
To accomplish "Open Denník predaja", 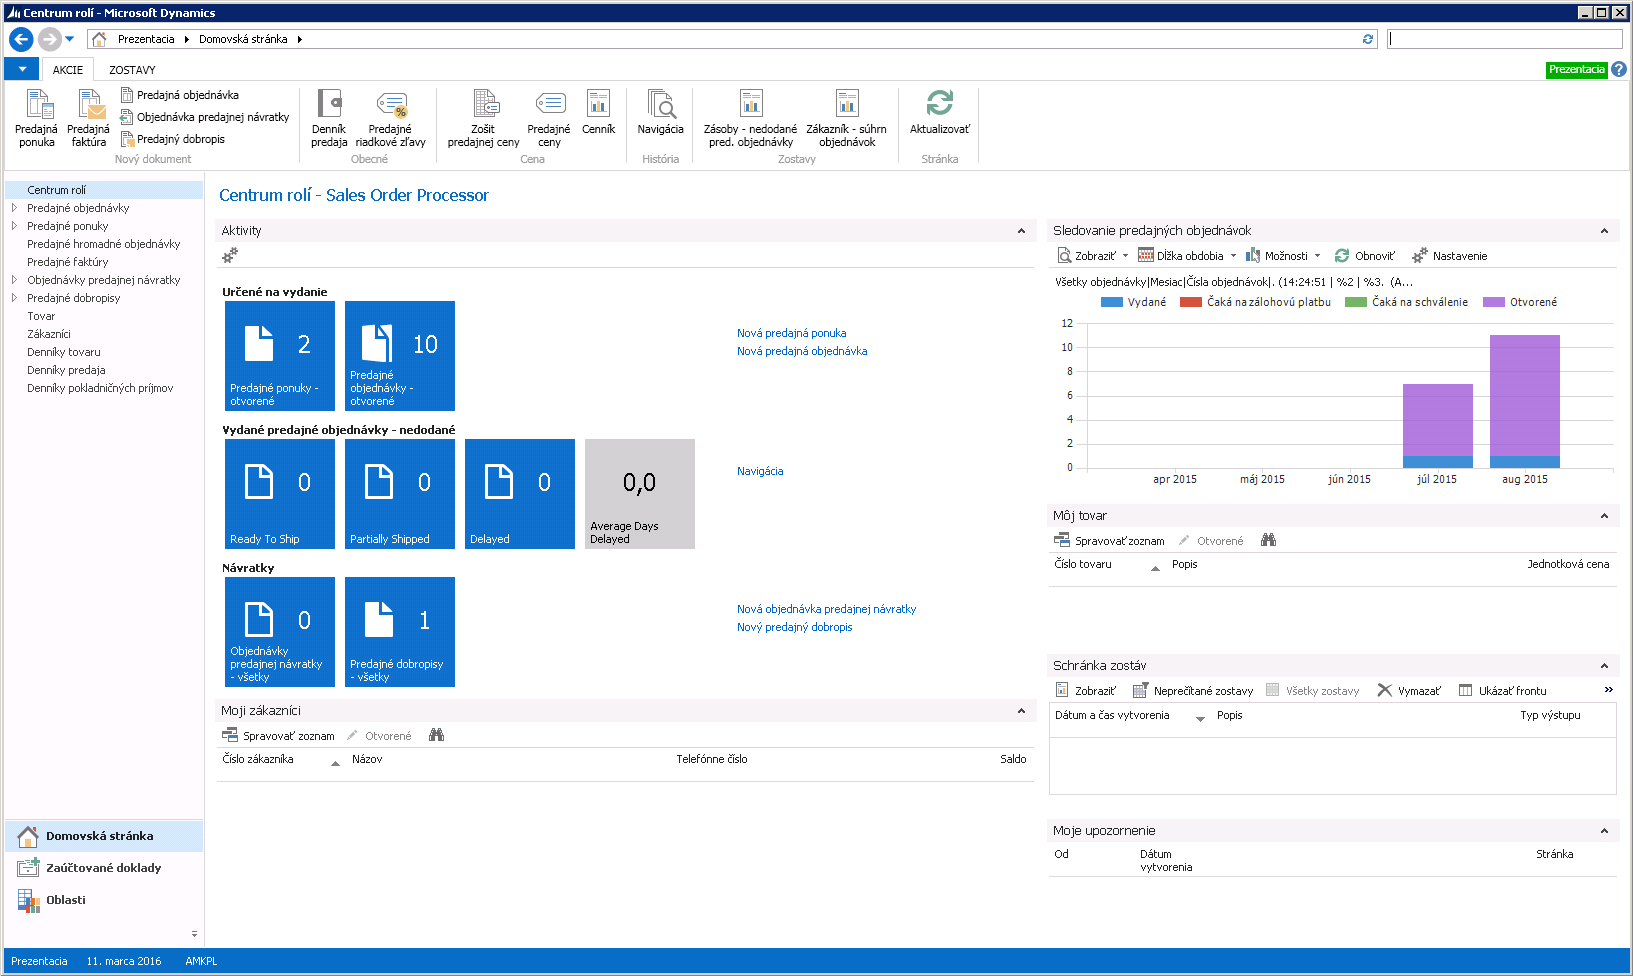I will (x=329, y=118).
